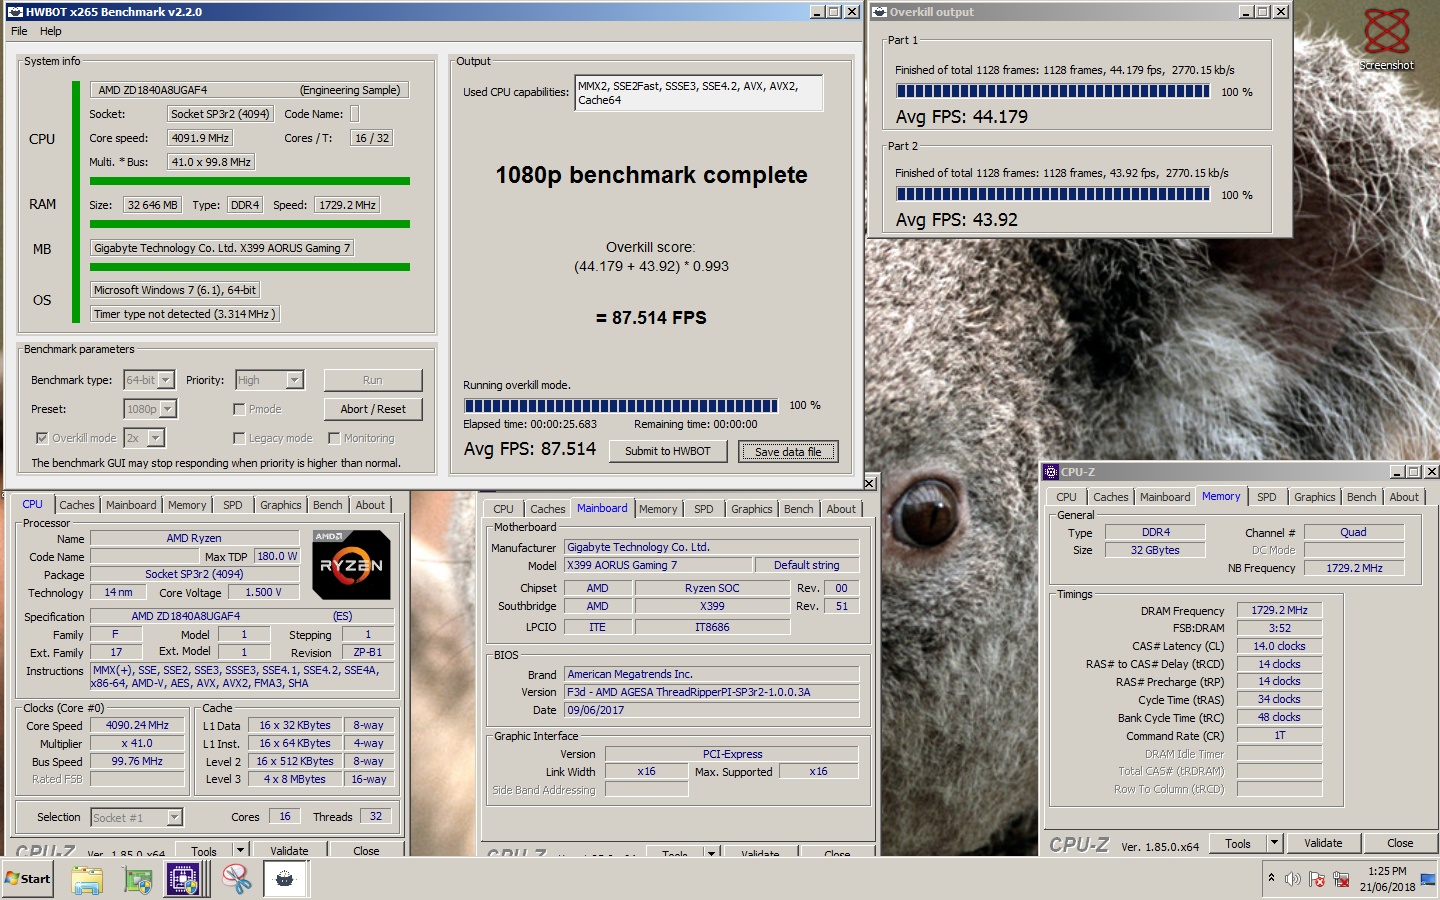The width and height of the screenshot is (1440, 900).
Task: Open the About tab in the CPU-Z Memory window
Action: pos(1404,497)
